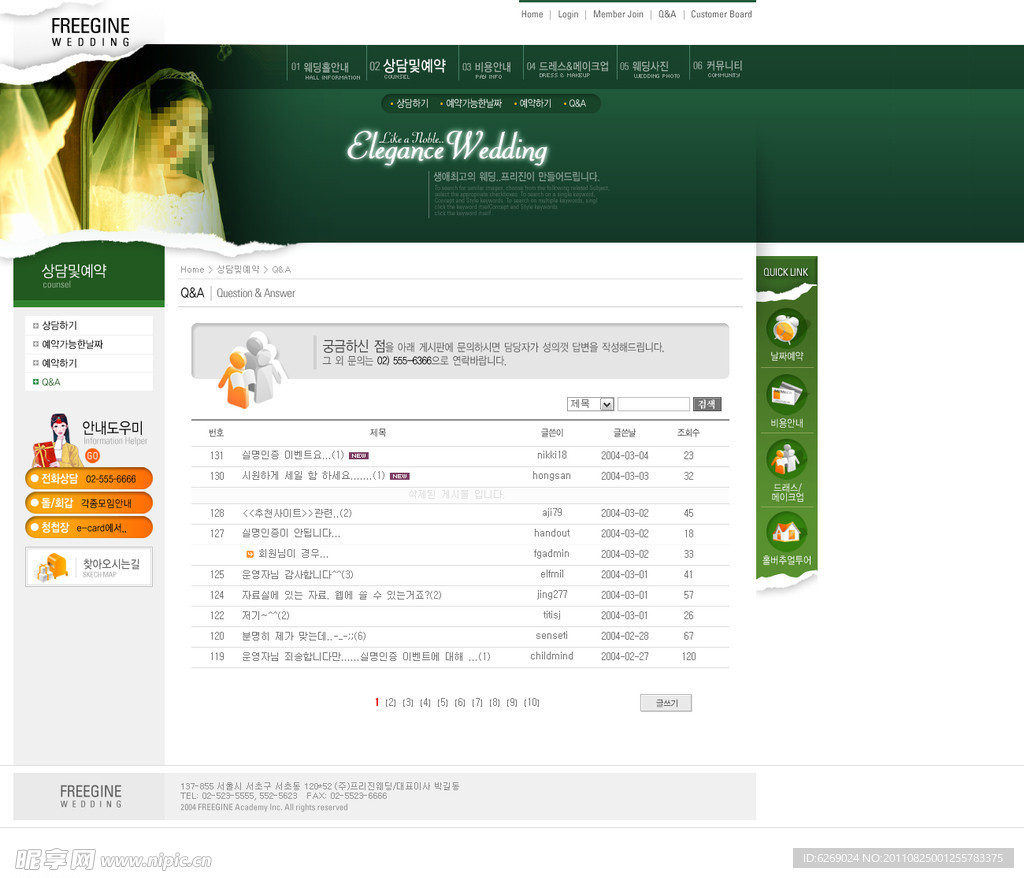Click the Login link at top

[x=568, y=14]
